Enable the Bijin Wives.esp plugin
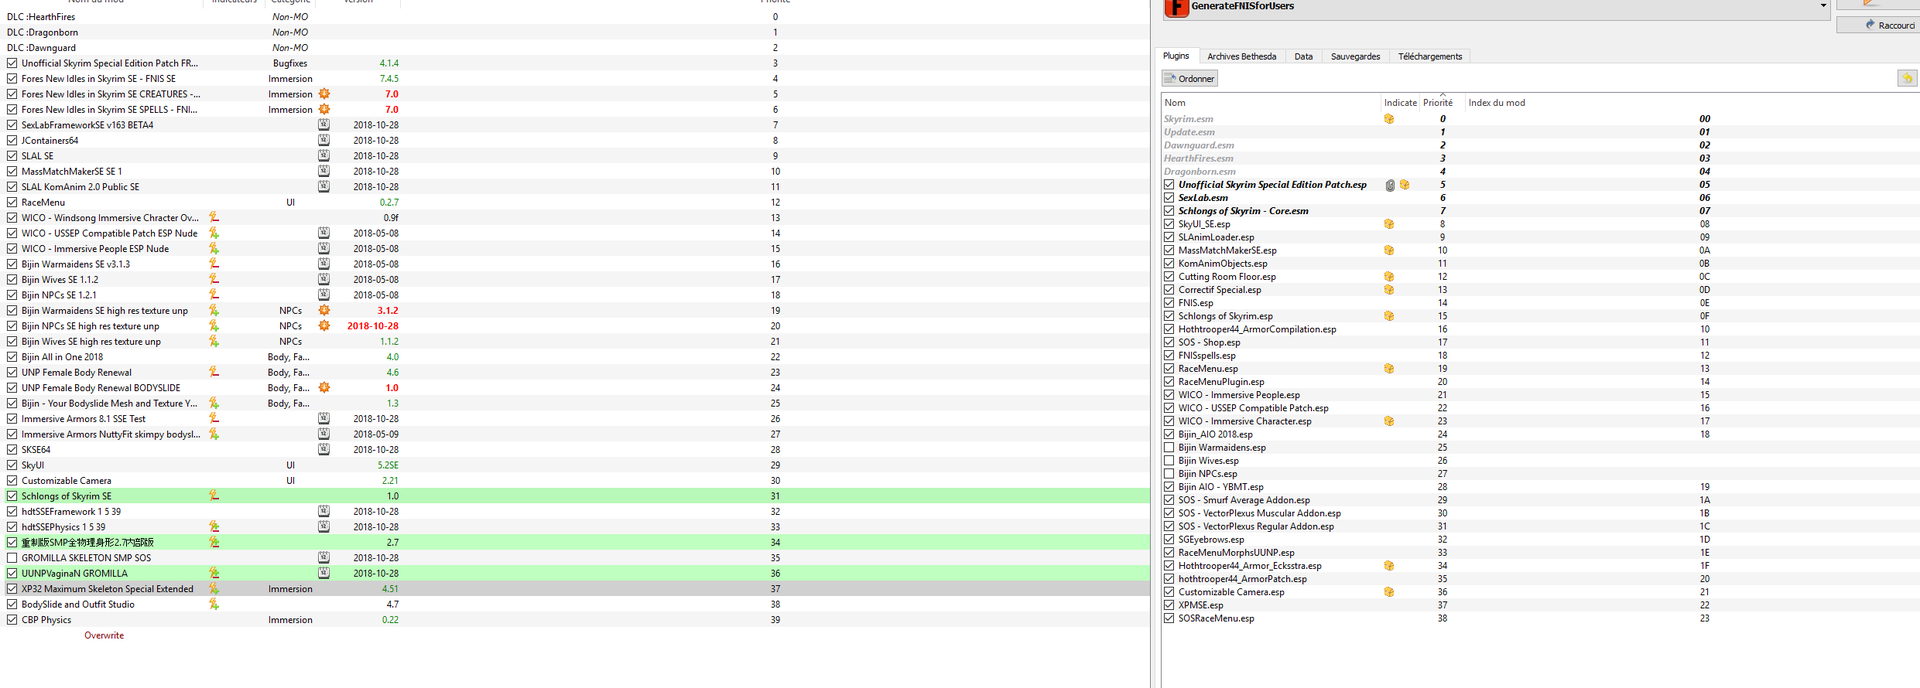The image size is (1920, 688). coord(1168,461)
